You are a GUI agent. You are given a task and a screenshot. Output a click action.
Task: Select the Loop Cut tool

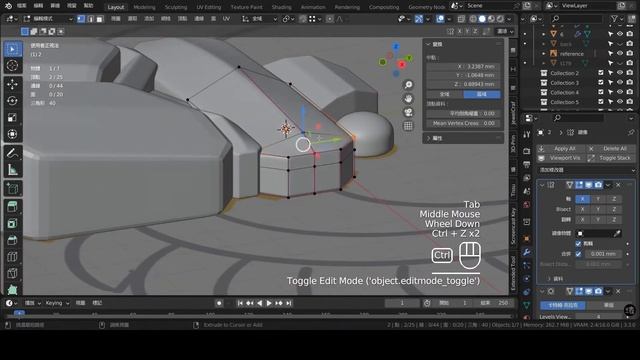click(12, 257)
